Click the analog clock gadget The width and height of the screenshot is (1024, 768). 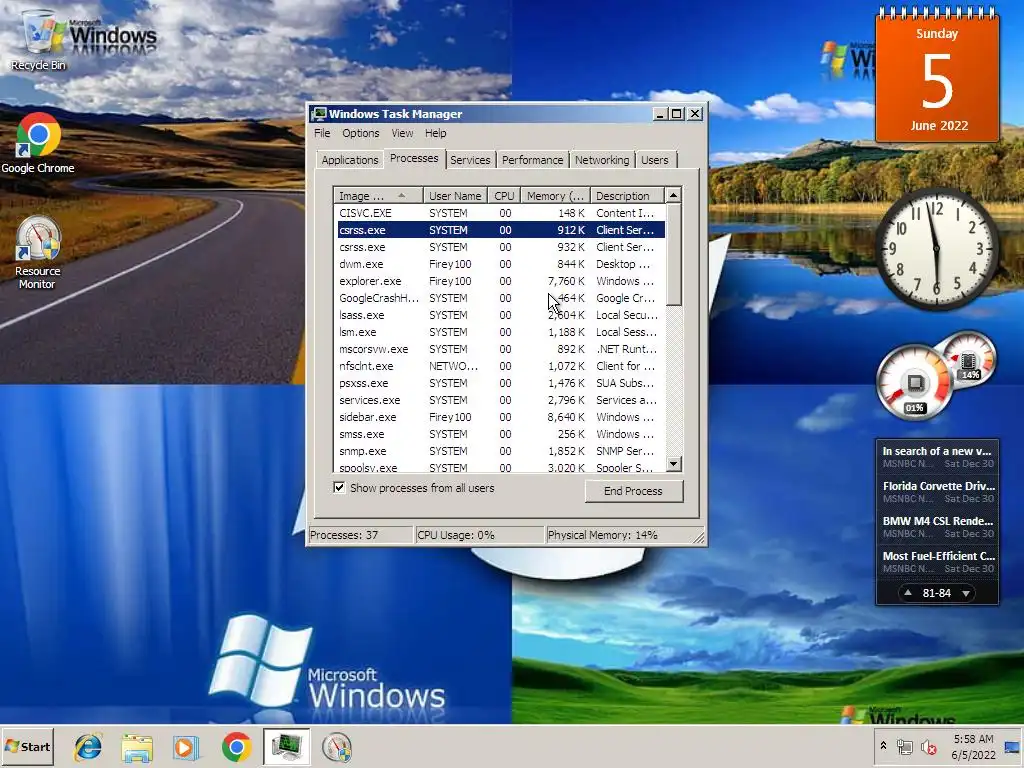tap(937, 249)
